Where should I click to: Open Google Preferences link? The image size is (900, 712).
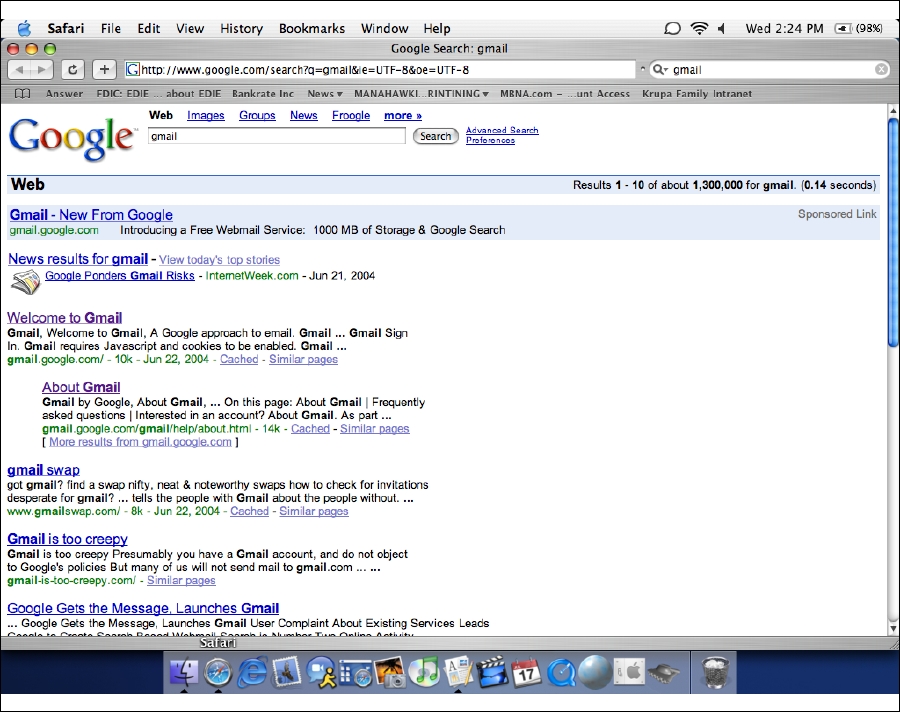pyautogui.click(x=490, y=140)
